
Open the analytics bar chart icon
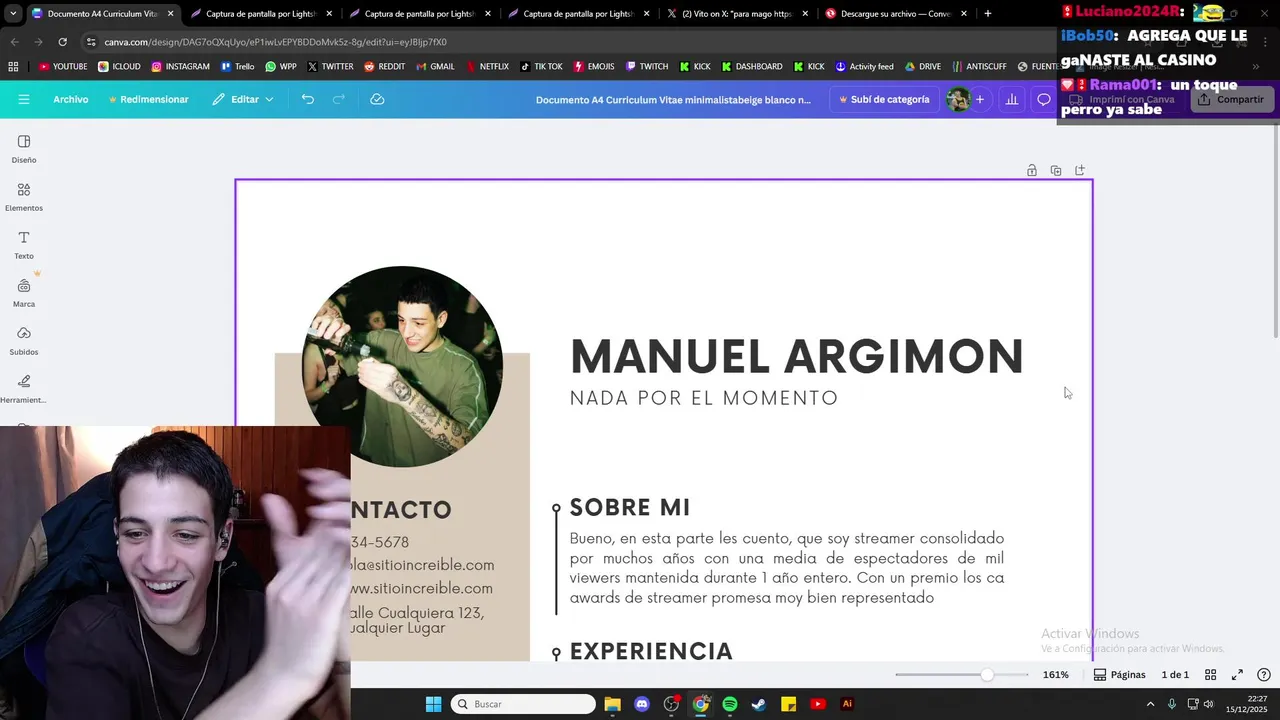click(1012, 99)
